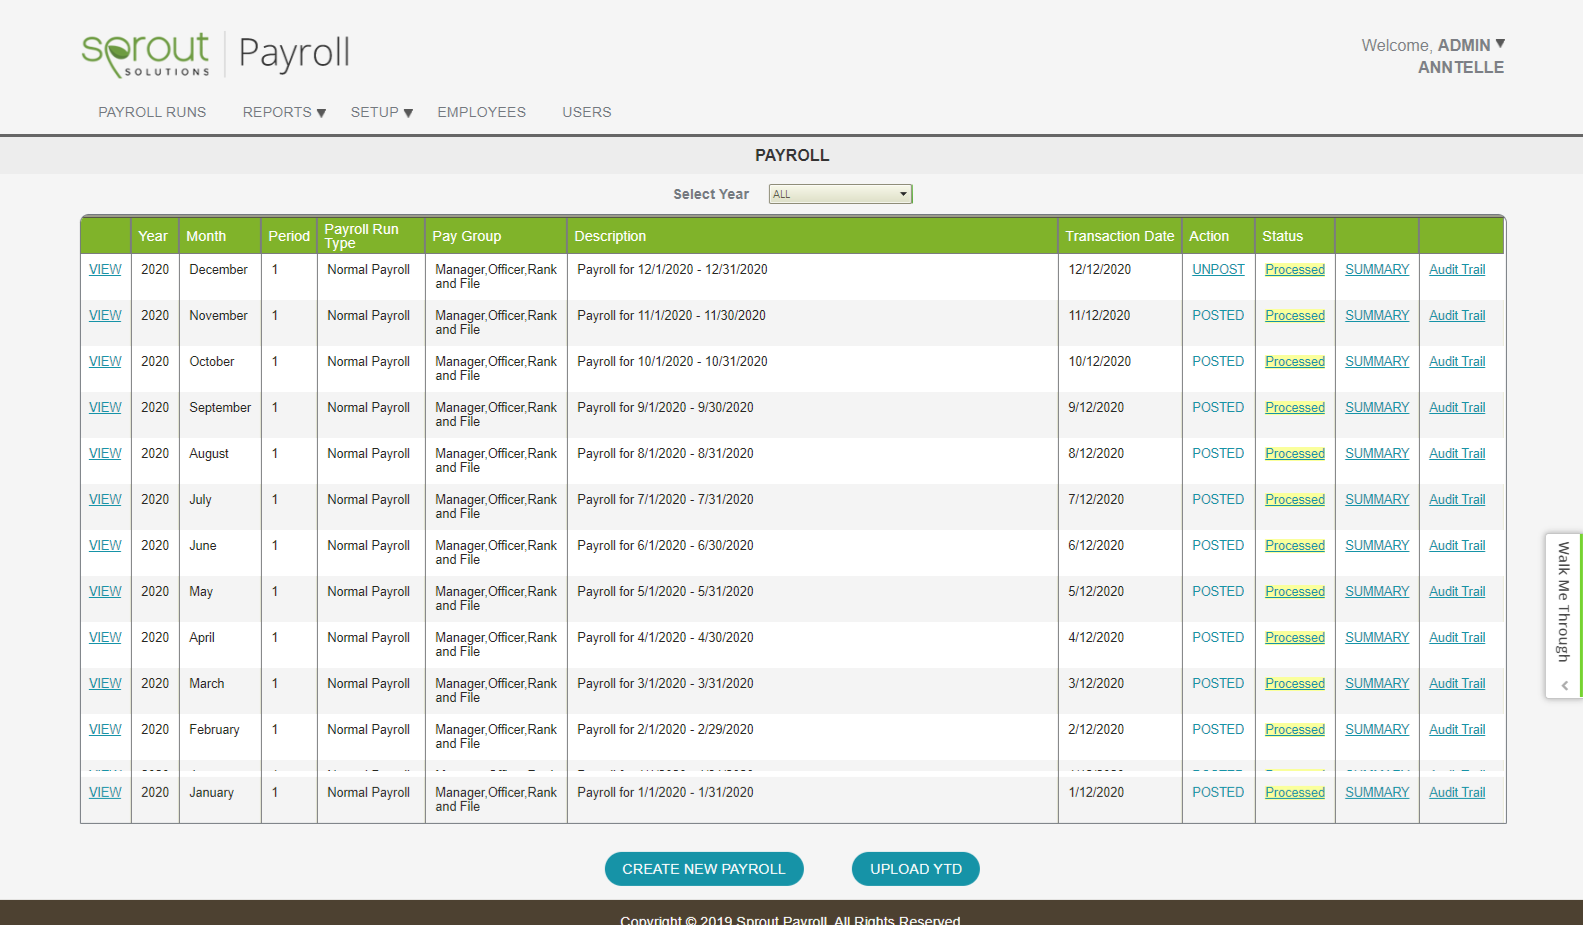Open Audit Trail for May payroll

[x=1457, y=591]
